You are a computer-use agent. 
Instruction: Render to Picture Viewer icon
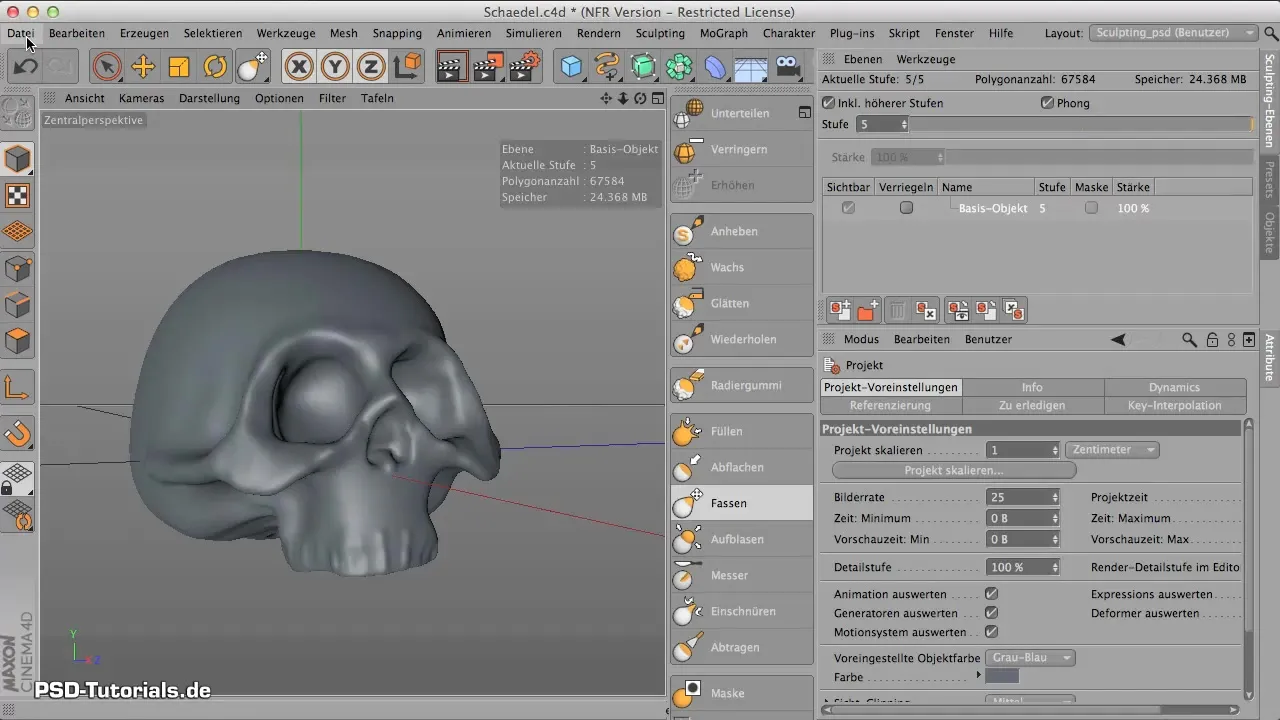coord(488,67)
